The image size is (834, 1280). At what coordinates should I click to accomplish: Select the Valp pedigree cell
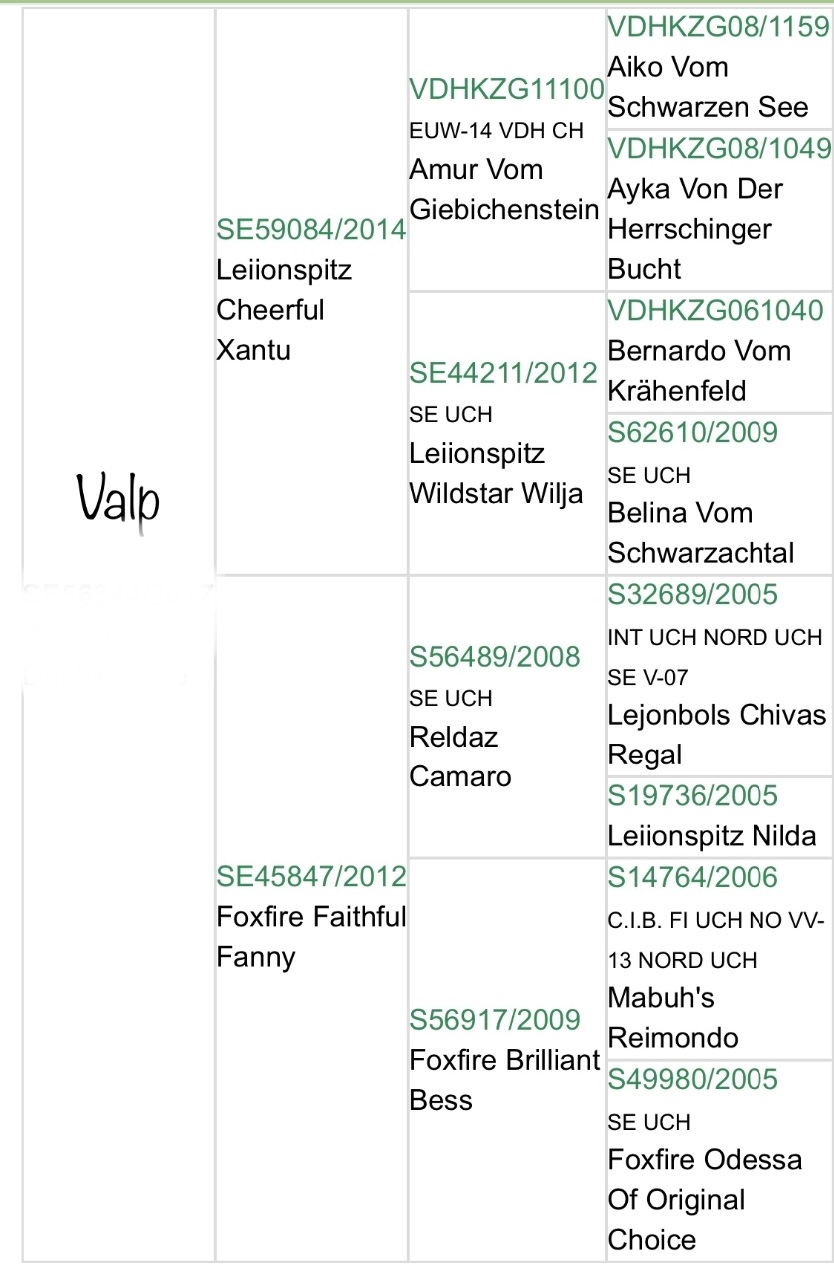pos(118,498)
